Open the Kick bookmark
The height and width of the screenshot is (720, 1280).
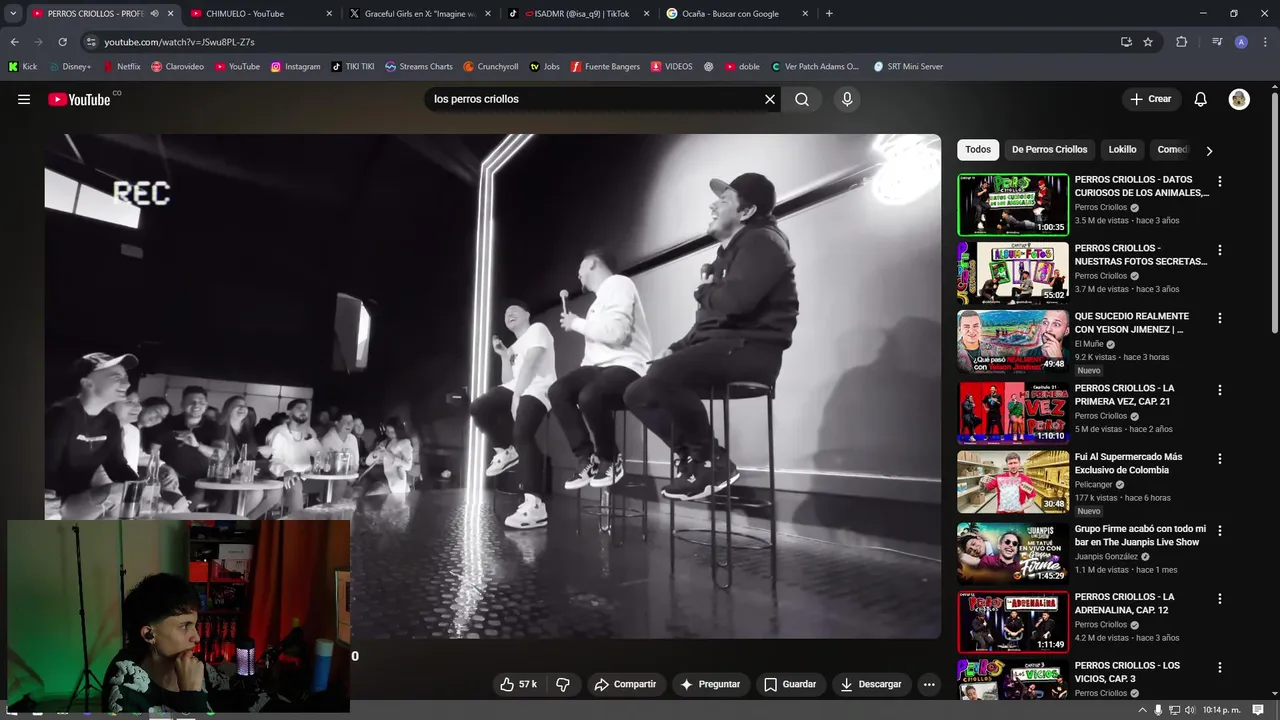(22, 67)
